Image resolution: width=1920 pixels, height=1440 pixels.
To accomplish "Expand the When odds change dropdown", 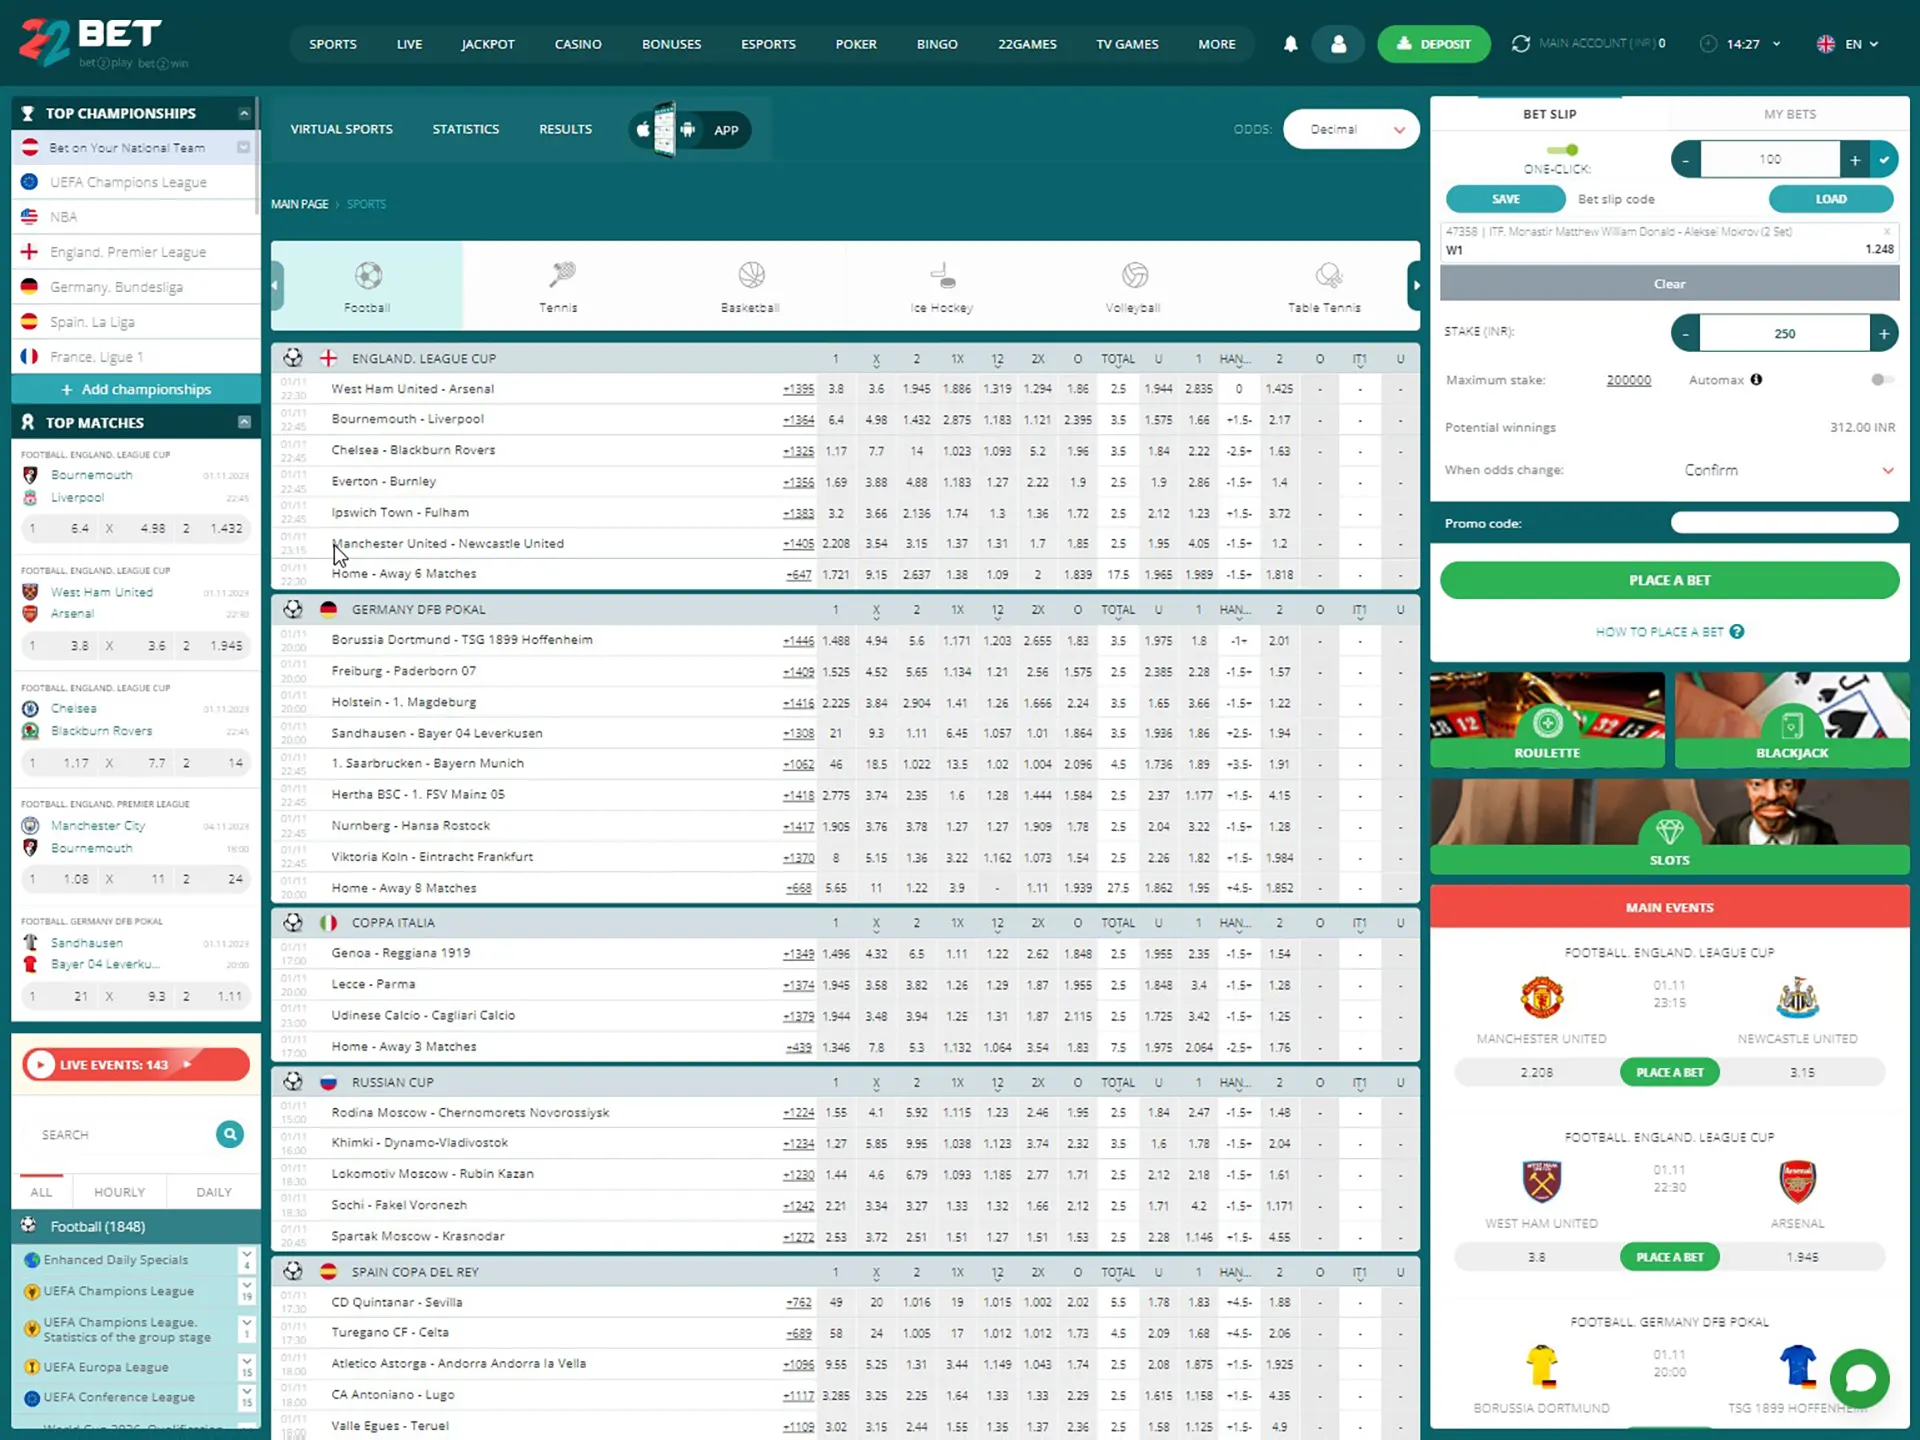I will pos(1887,469).
